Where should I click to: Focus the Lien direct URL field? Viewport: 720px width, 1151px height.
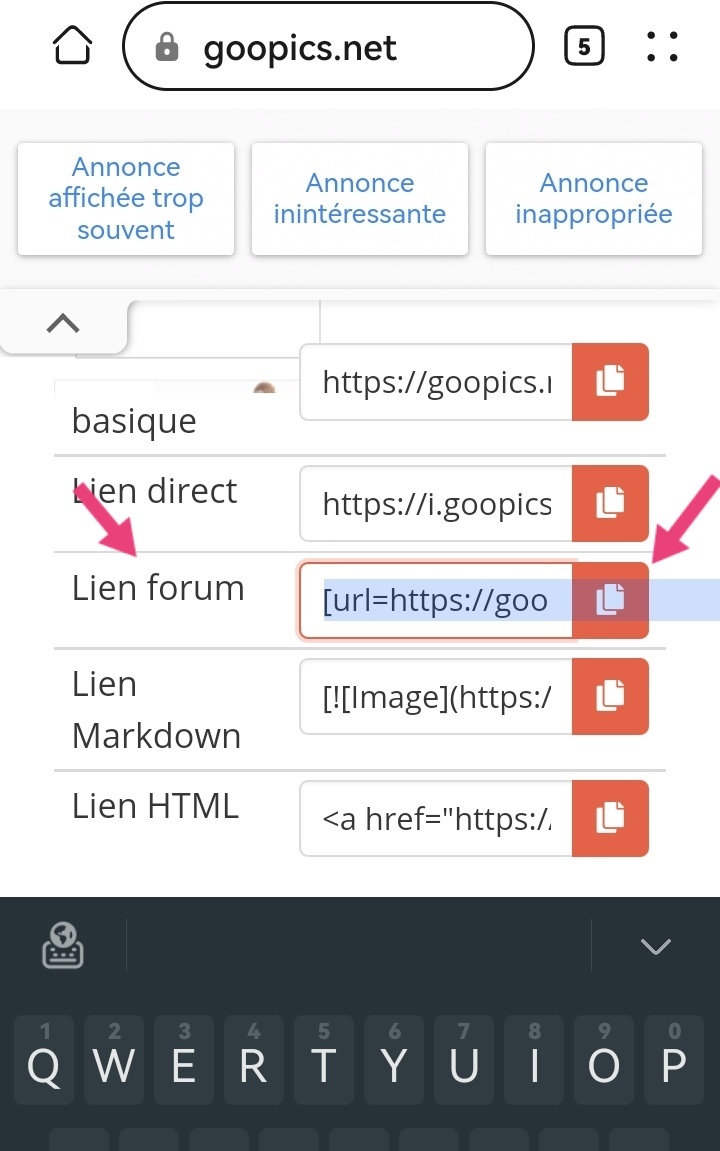tap(436, 503)
